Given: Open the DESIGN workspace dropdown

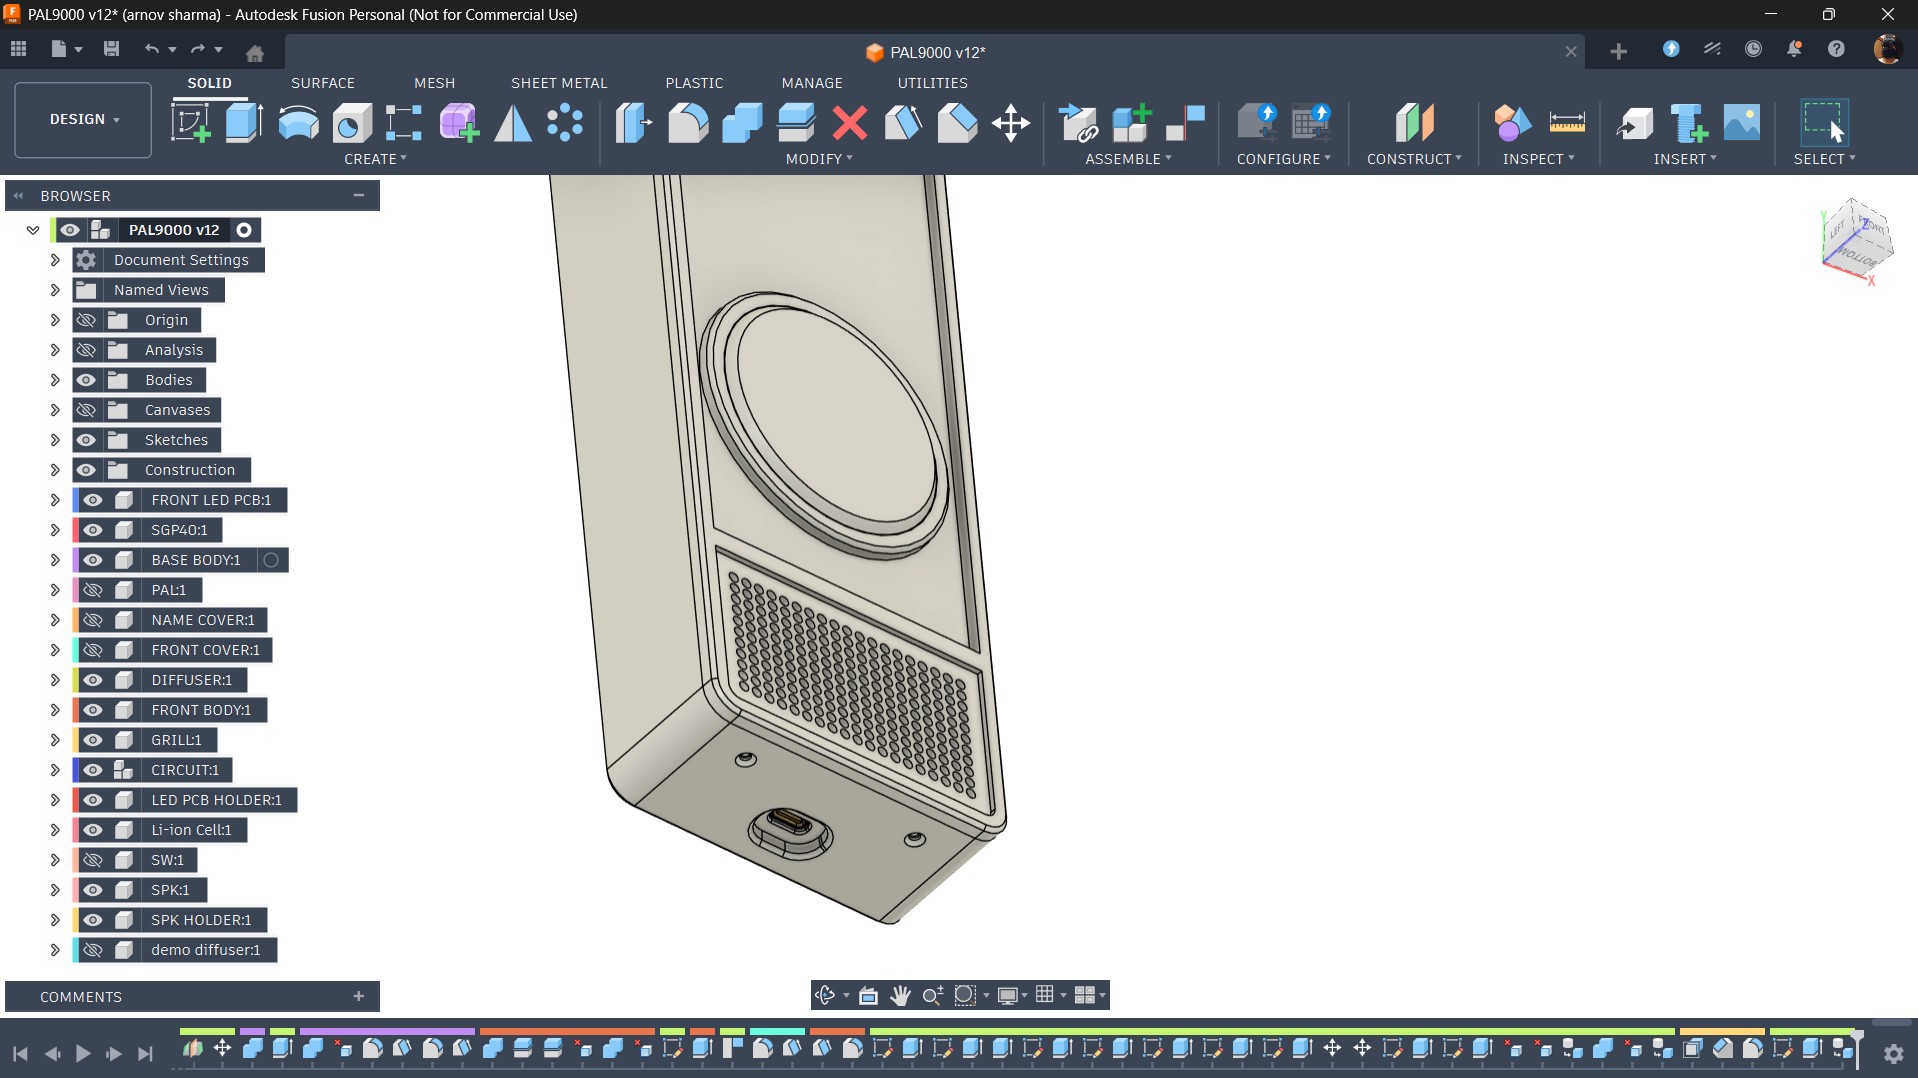Looking at the screenshot, I should 84,119.
